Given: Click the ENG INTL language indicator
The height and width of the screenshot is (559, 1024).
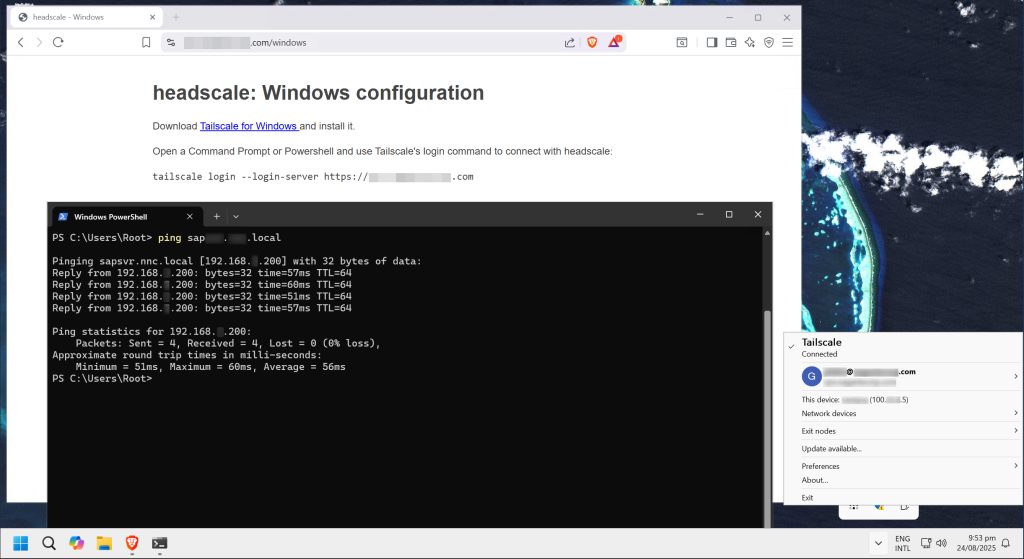Looking at the screenshot, I should coord(903,543).
